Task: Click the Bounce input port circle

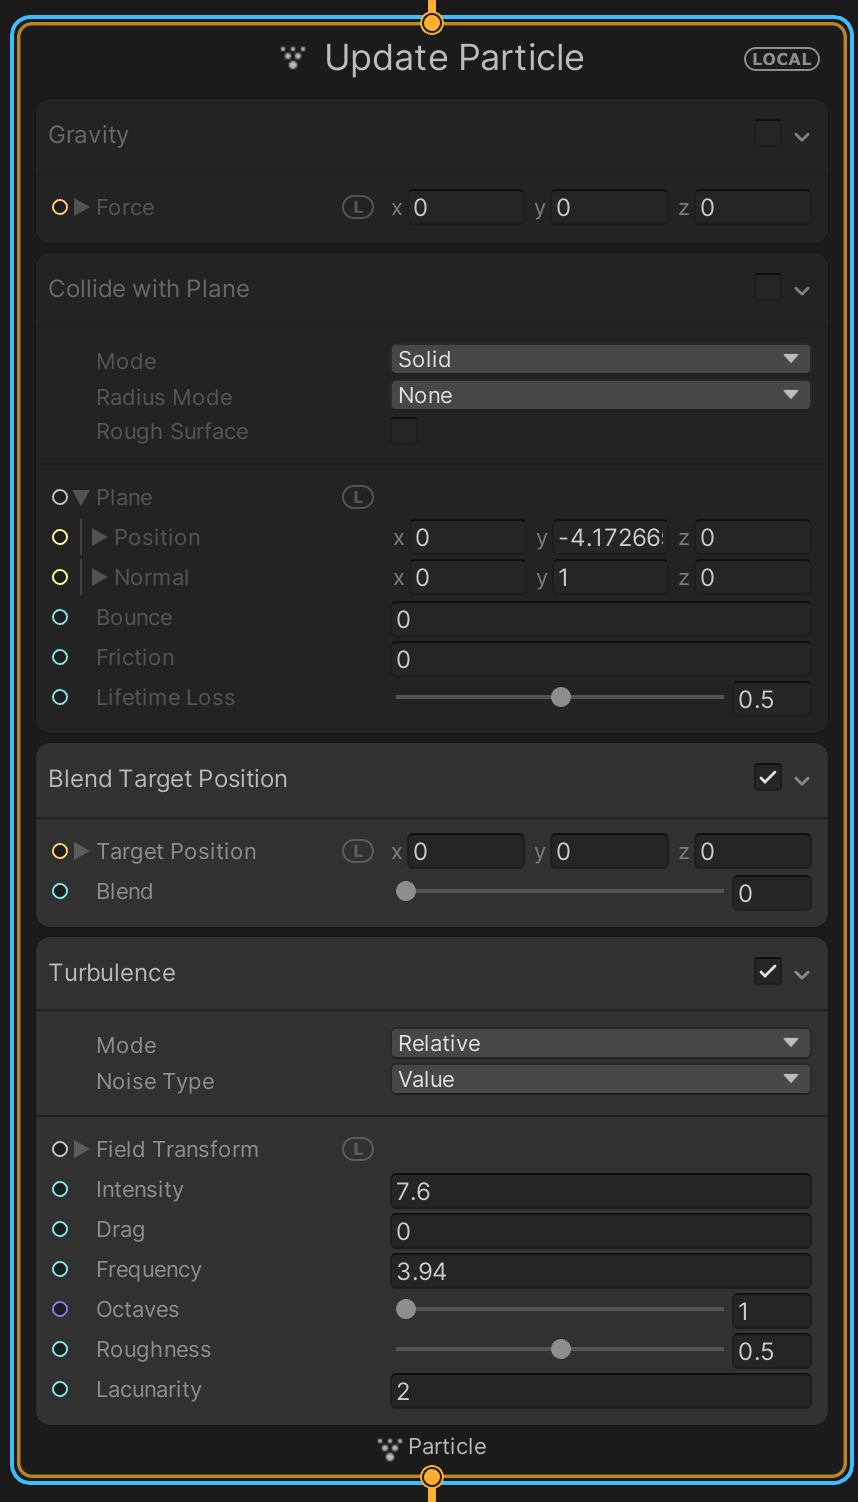Action: click(60, 618)
